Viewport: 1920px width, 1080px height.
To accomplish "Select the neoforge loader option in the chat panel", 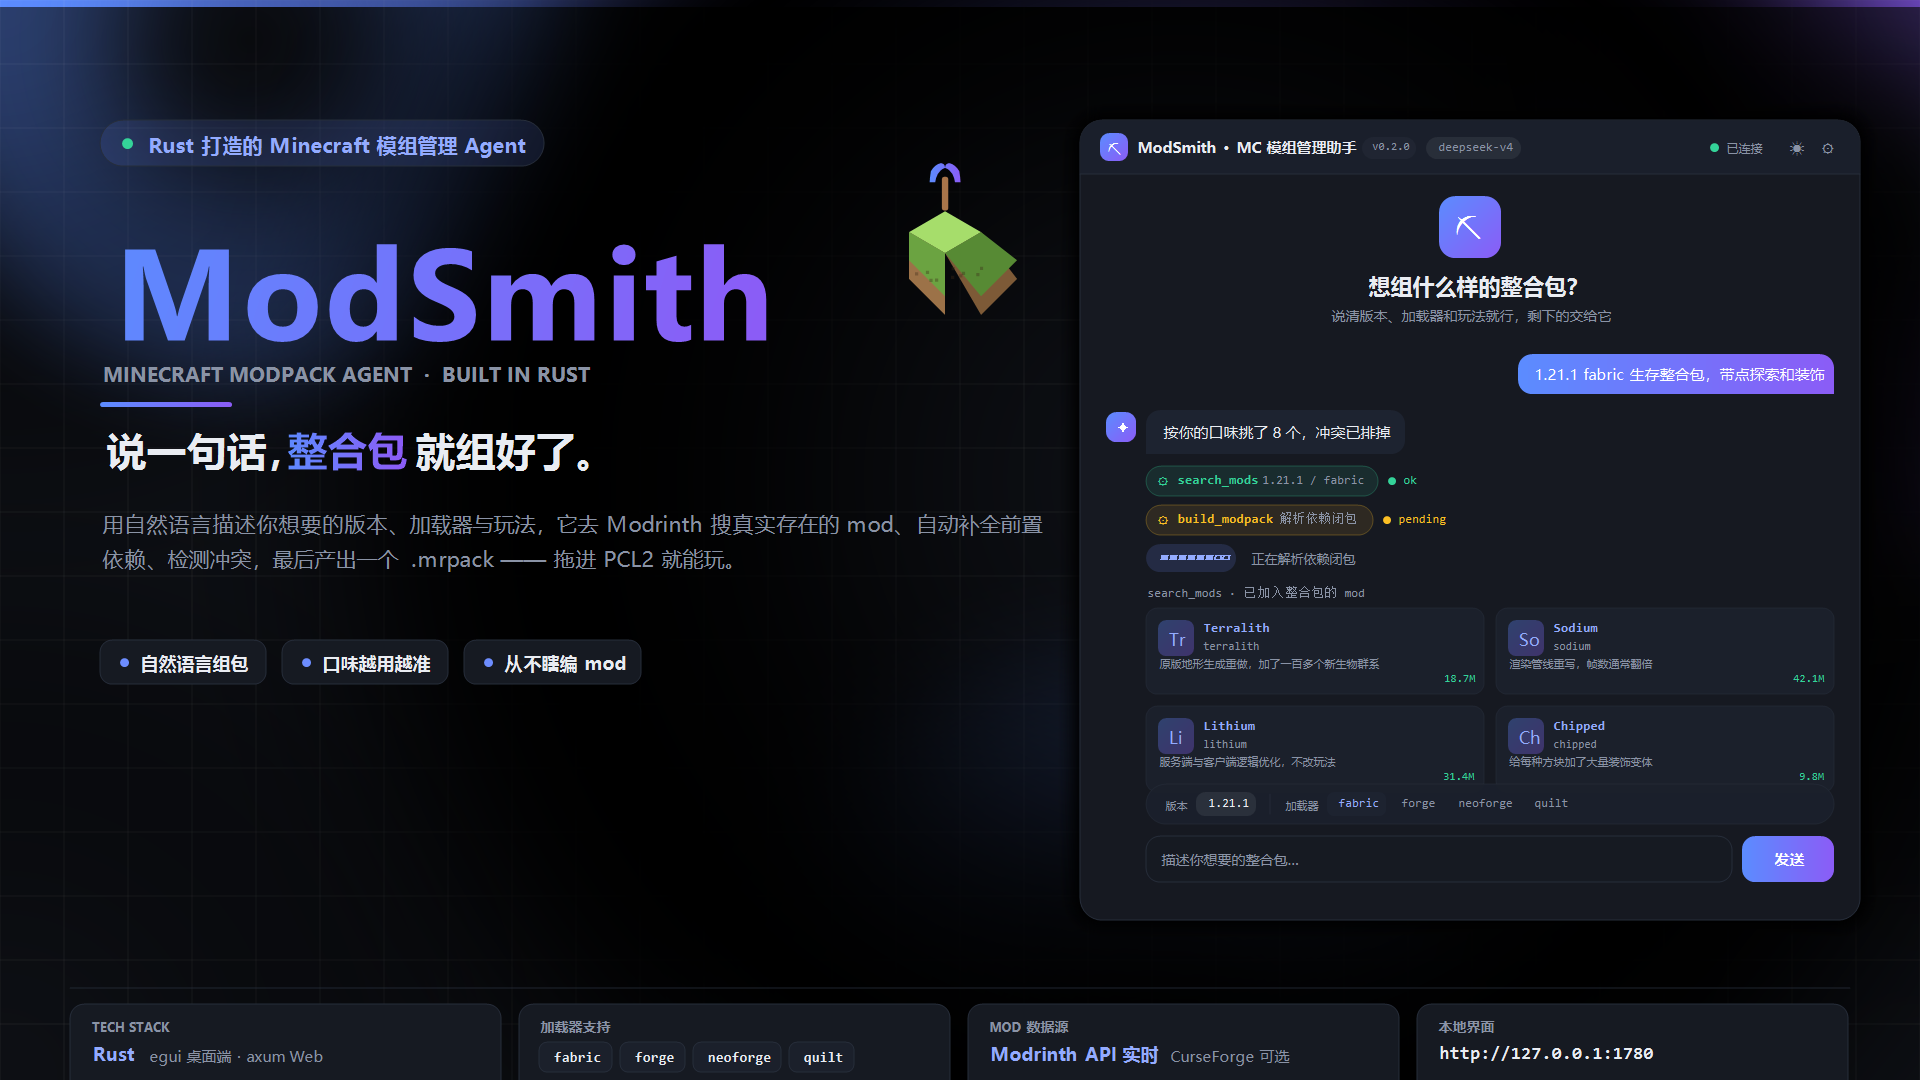I will pyautogui.click(x=1485, y=803).
